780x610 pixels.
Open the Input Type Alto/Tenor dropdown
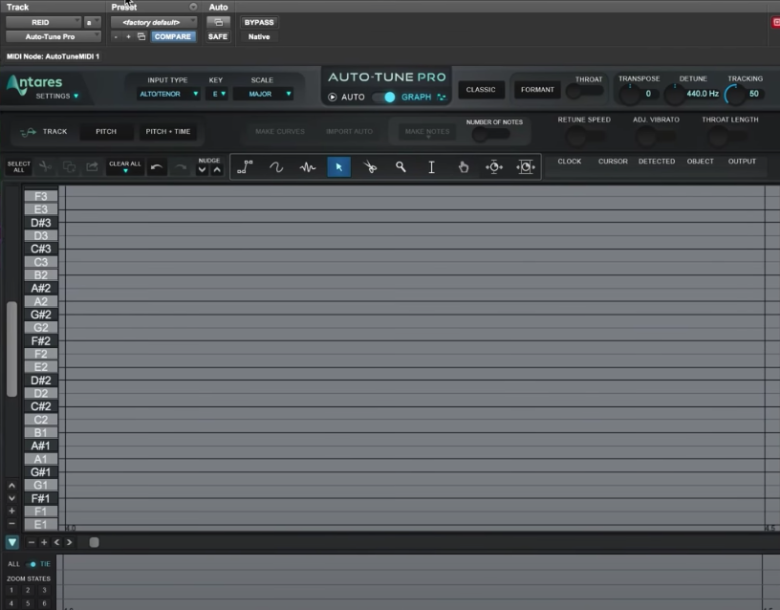click(x=169, y=94)
